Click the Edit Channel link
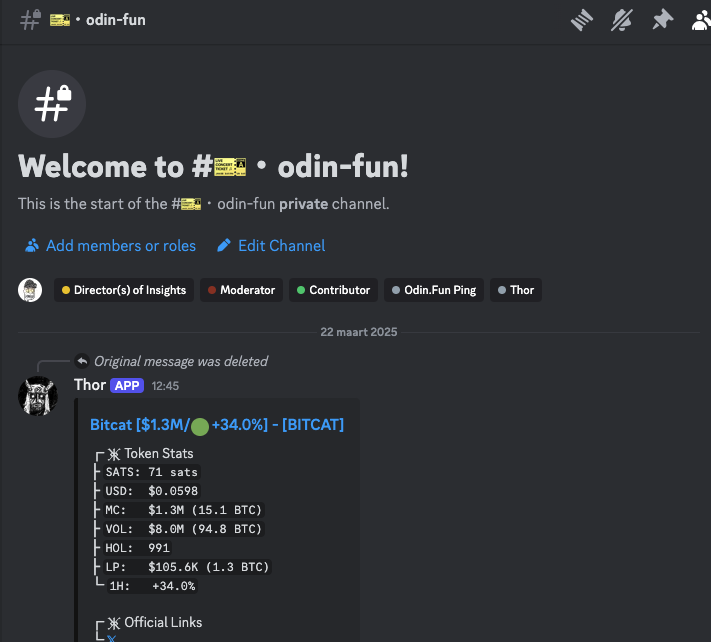711x642 pixels. tap(282, 246)
